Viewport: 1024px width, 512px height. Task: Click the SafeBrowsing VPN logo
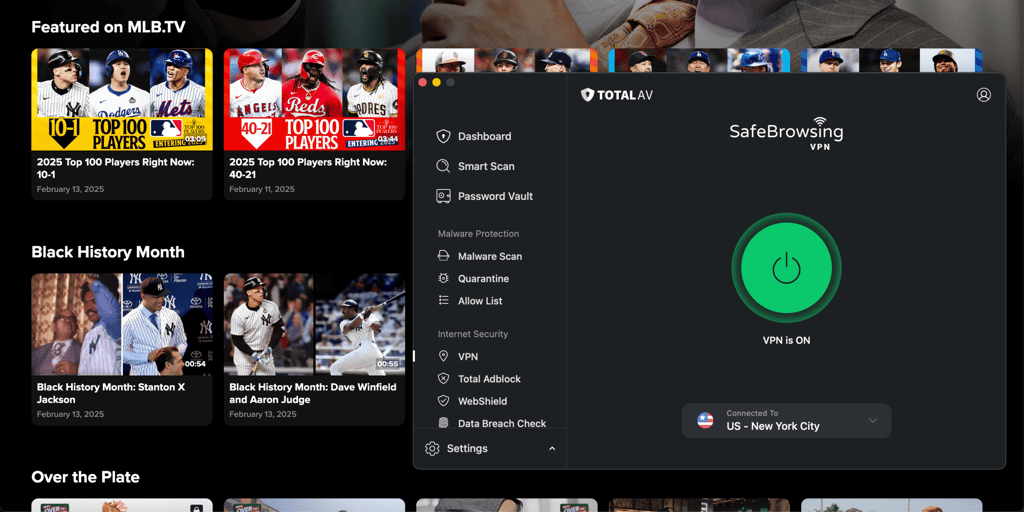(786, 134)
